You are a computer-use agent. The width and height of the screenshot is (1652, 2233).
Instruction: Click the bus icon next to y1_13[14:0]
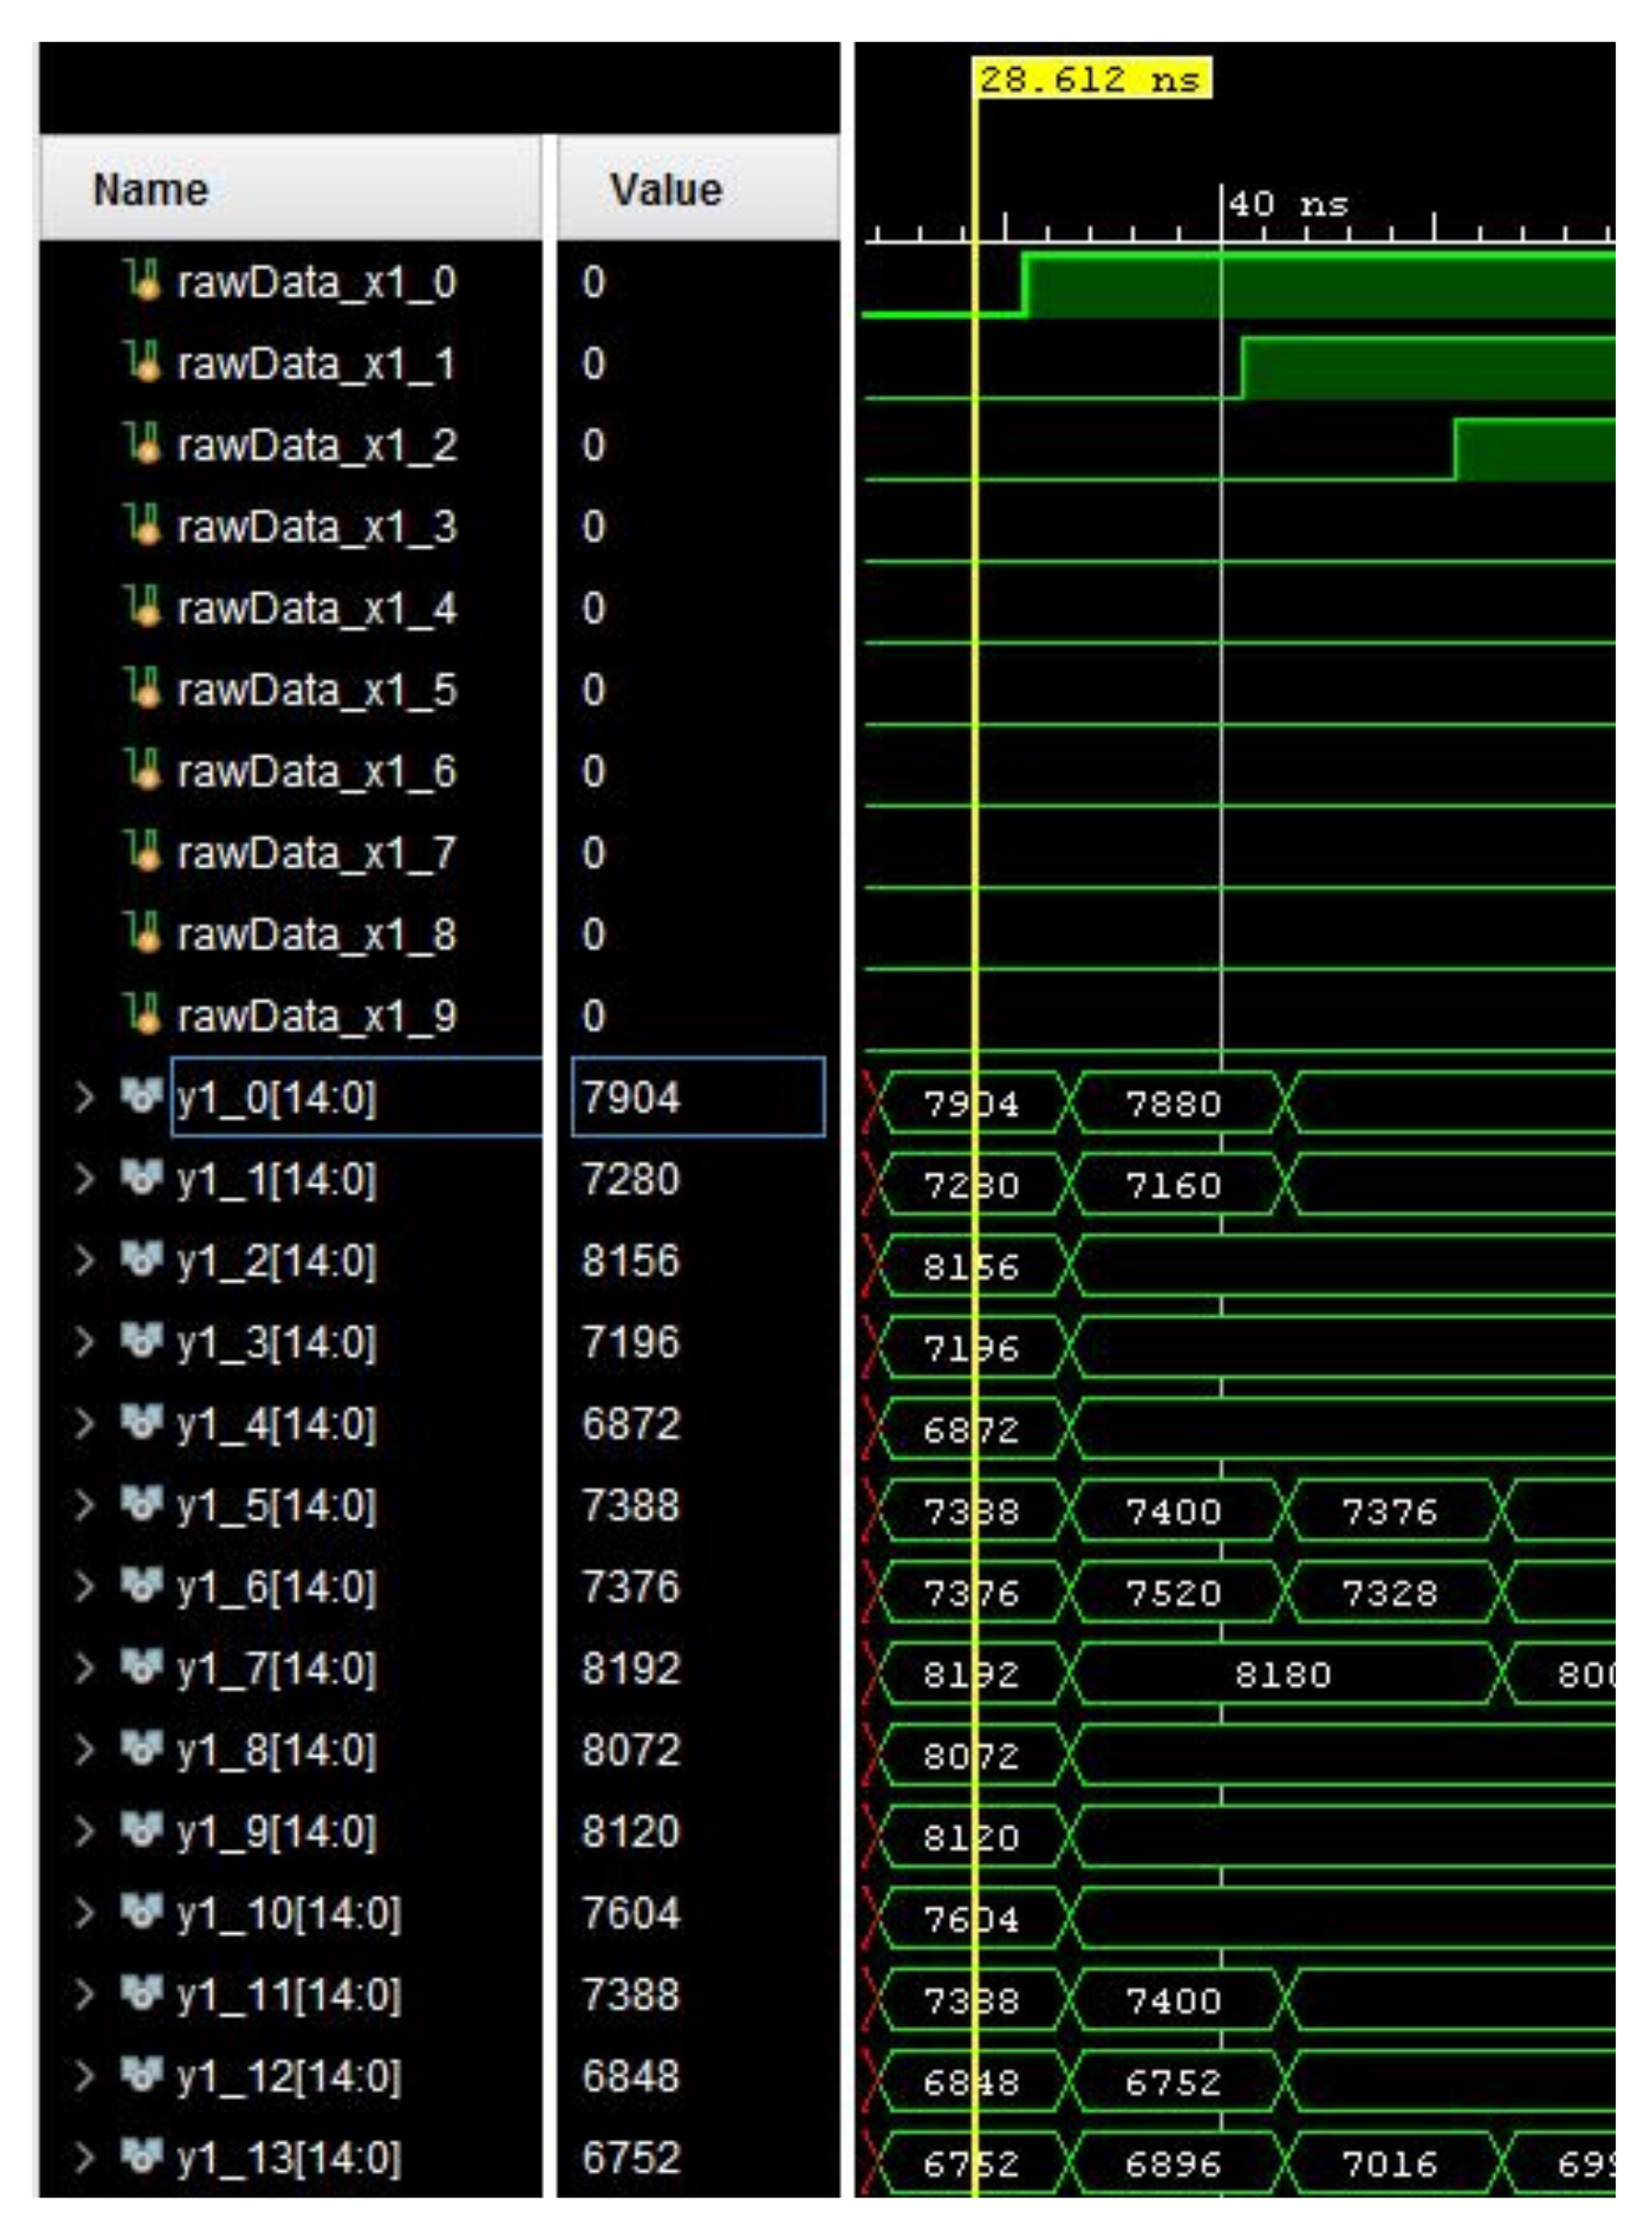coord(142,2157)
